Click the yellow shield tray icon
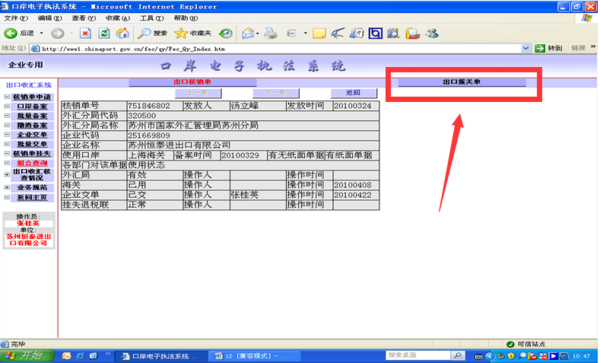The width and height of the screenshot is (600, 363). point(511,356)
